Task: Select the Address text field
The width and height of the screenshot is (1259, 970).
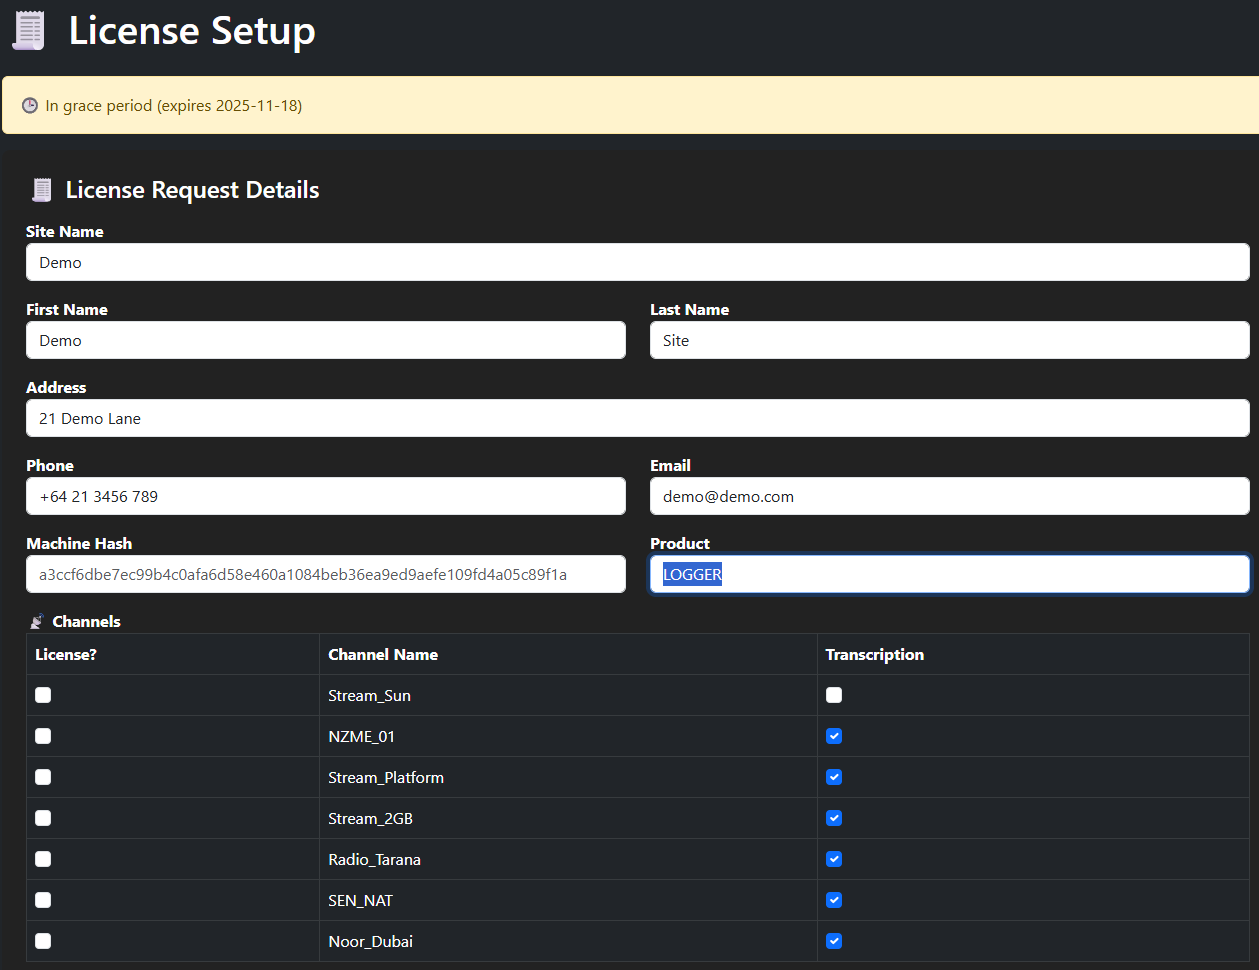Action: pyautogui.click(x=637, y=418)
